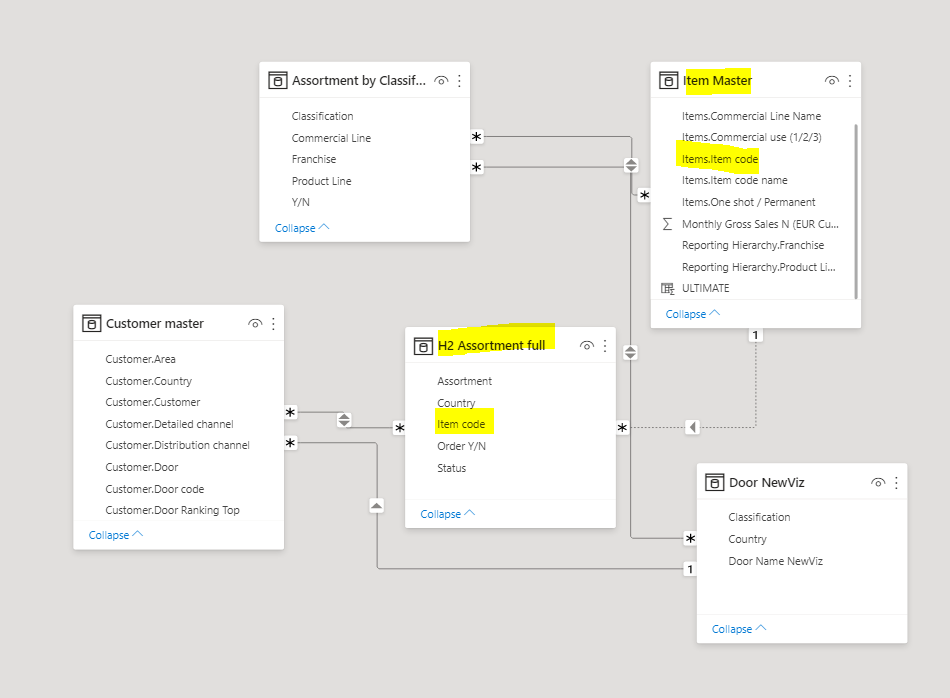
Task: Select Classification field in Door NewViz
Action: click(x=759, y=517)
